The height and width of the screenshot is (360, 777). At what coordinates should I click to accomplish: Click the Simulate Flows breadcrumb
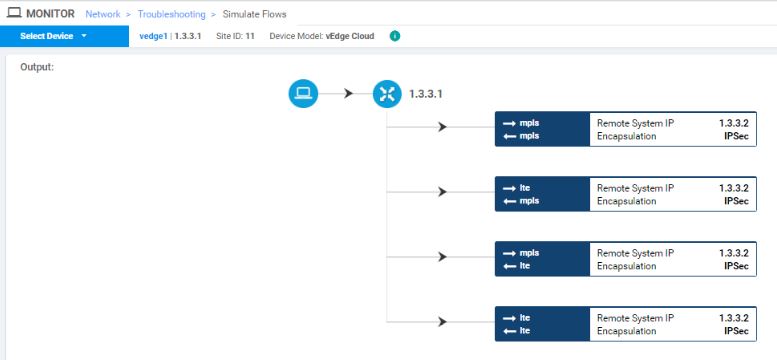[254, 14]
